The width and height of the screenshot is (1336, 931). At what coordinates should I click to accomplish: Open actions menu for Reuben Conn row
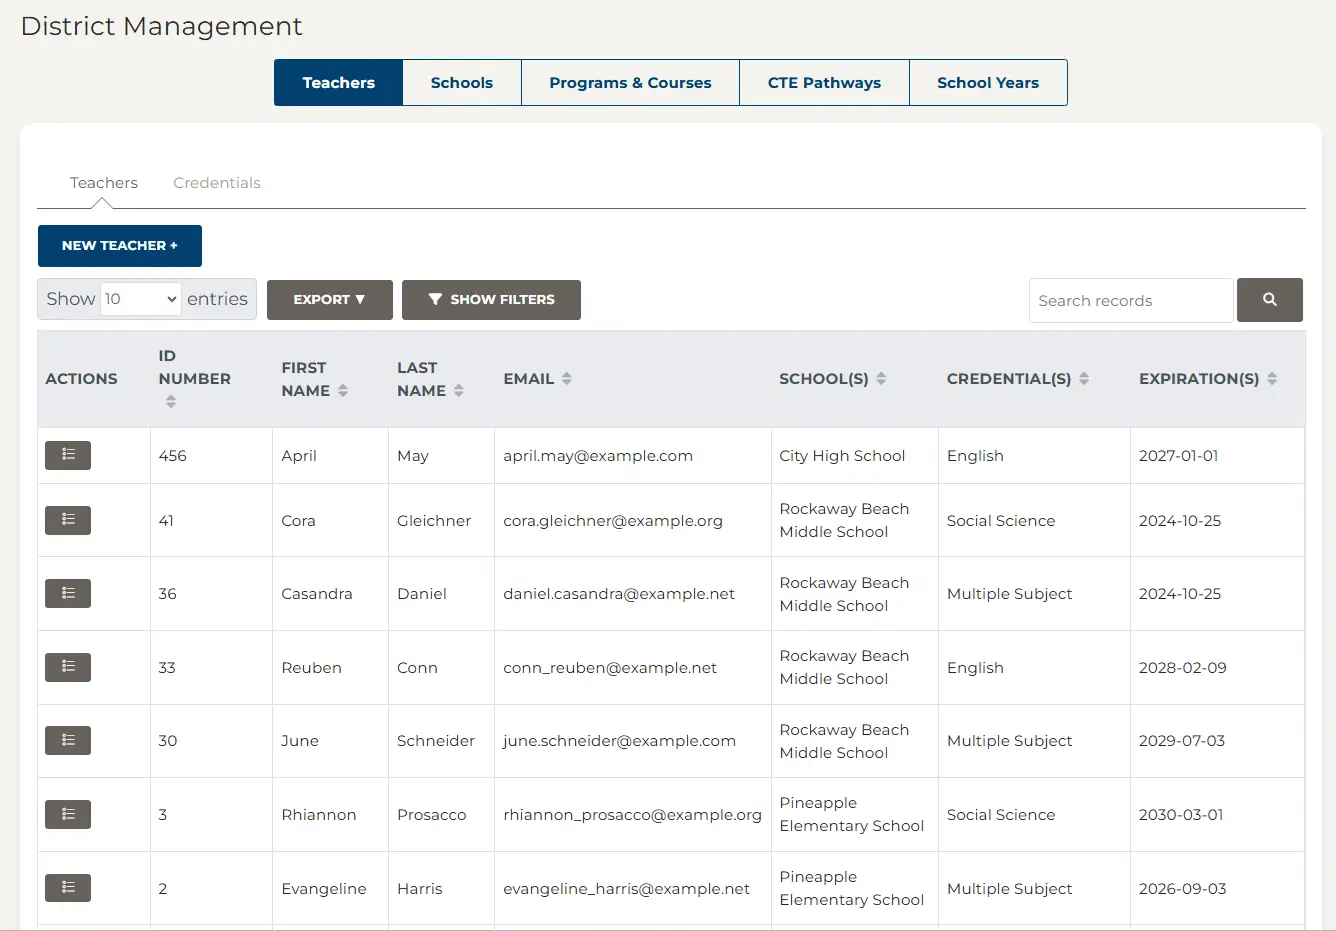tap(68, 667)
